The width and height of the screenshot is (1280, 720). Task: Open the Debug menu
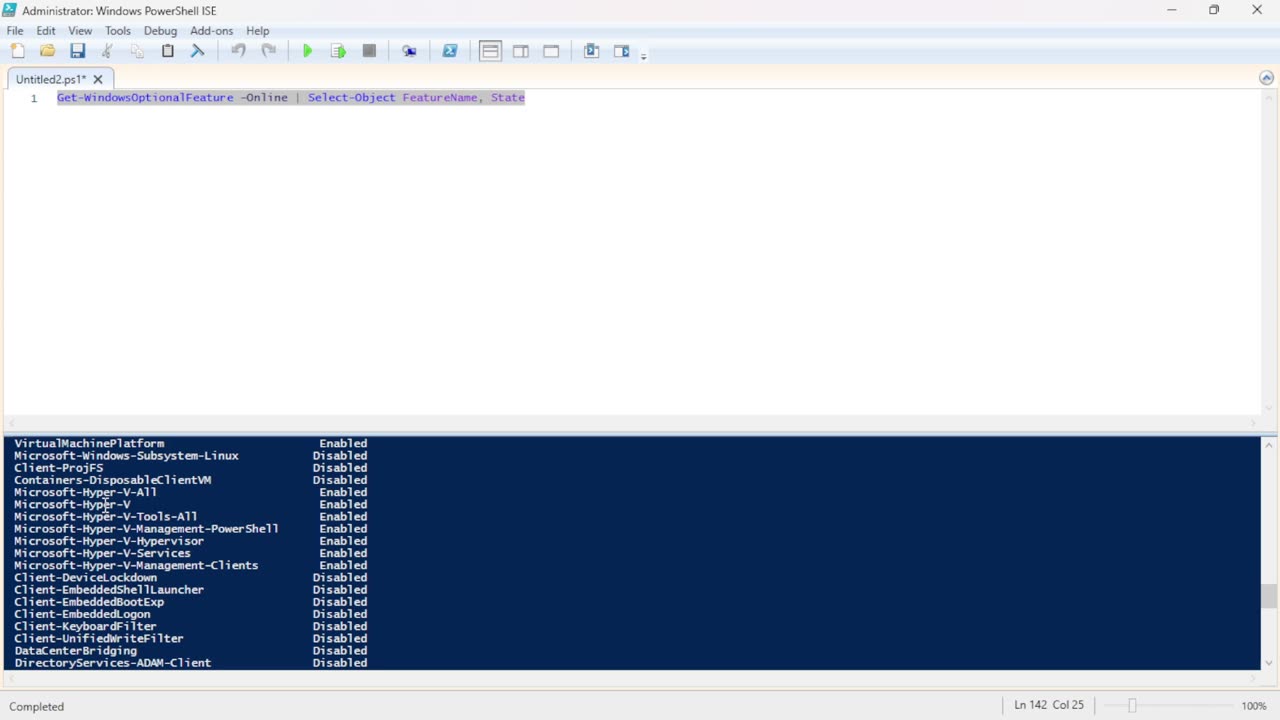tap(160, 31)
